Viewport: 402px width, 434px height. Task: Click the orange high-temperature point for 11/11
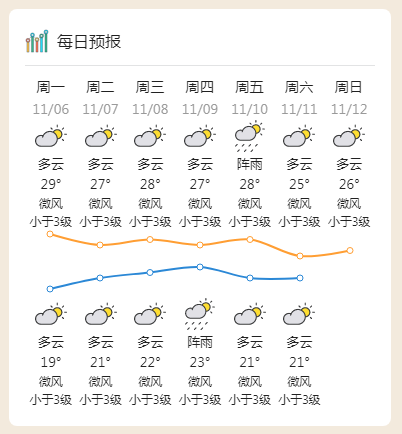[300, 256]
